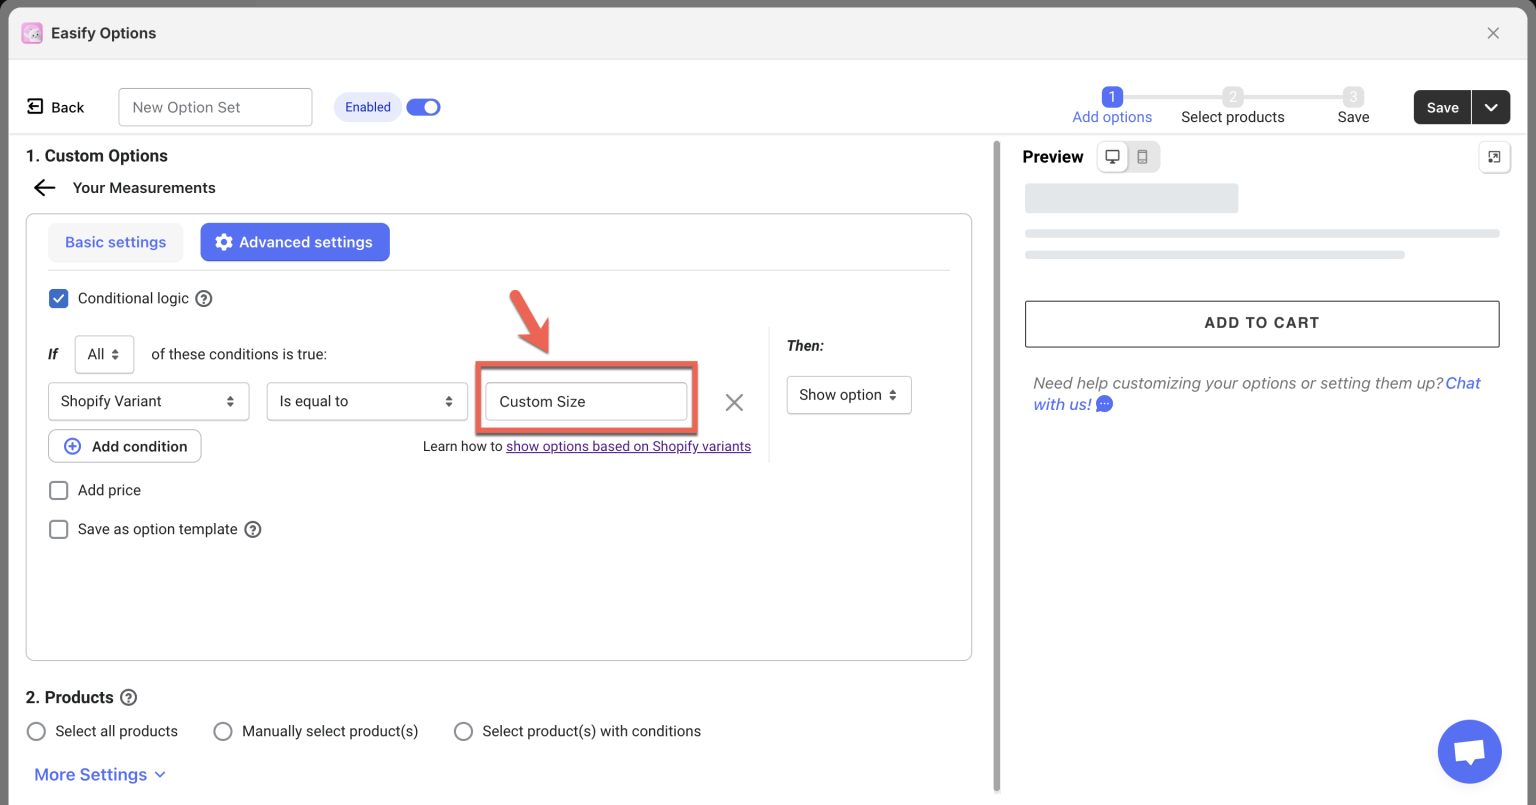Click the Easify Options app logo
Image resolution: width=1536 pixels, height=805 pixels.
point(31,32)
